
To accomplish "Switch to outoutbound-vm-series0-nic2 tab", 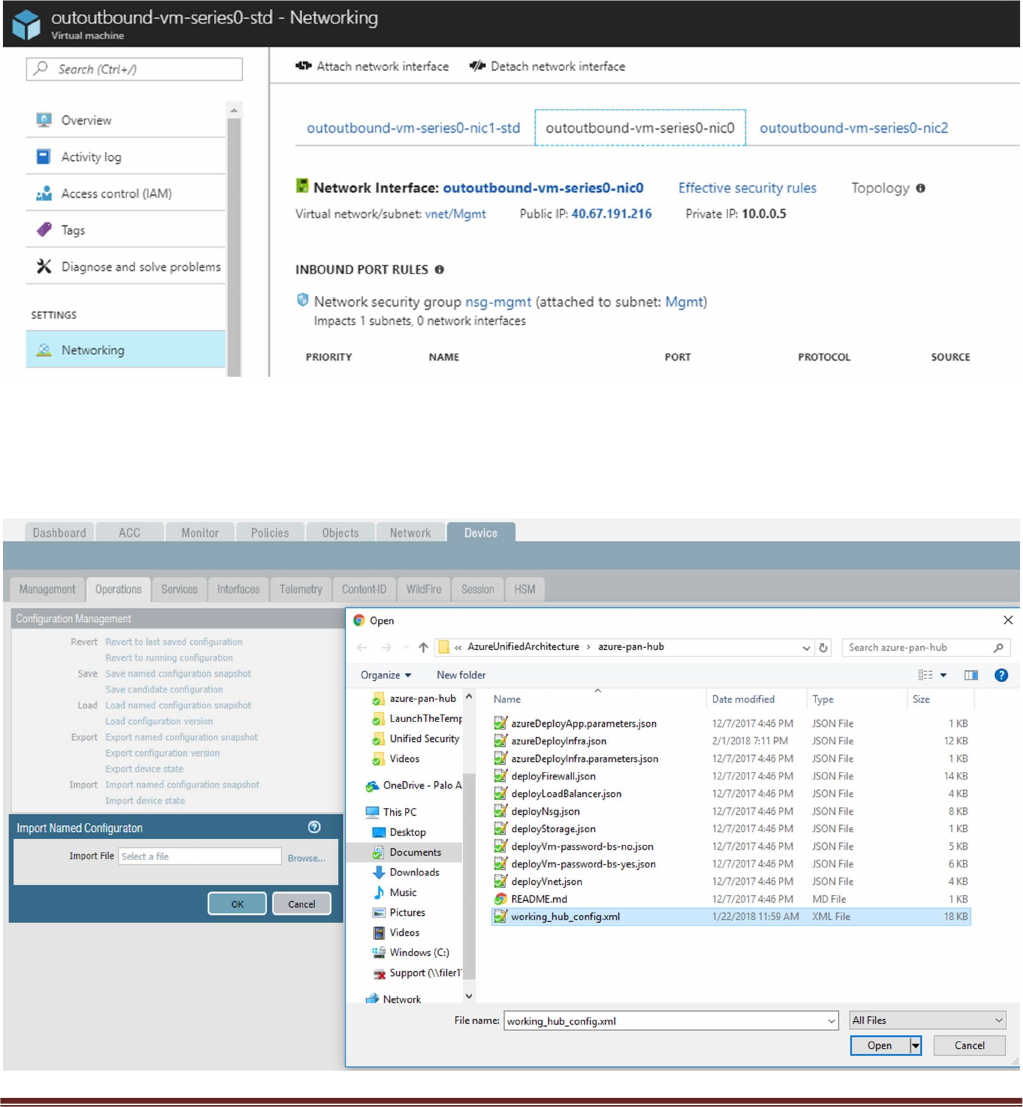I will (854, 128).
